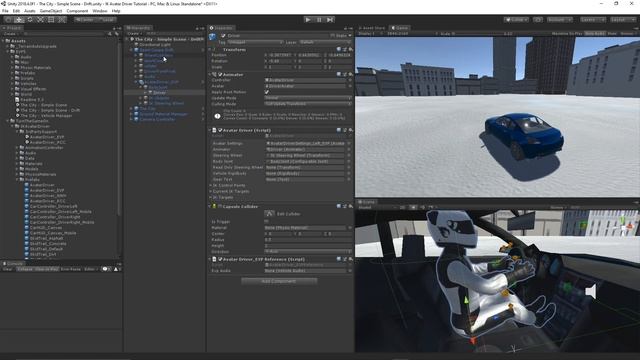The height and width of the screenshot is (360, 640).
Task: Click the Driver GameObject cube icon in Inspector
Action: [x=213, y=37]
